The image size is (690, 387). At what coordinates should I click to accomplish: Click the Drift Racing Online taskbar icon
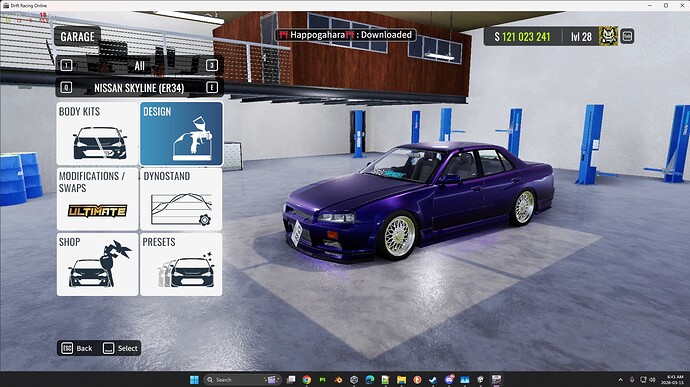496,380
